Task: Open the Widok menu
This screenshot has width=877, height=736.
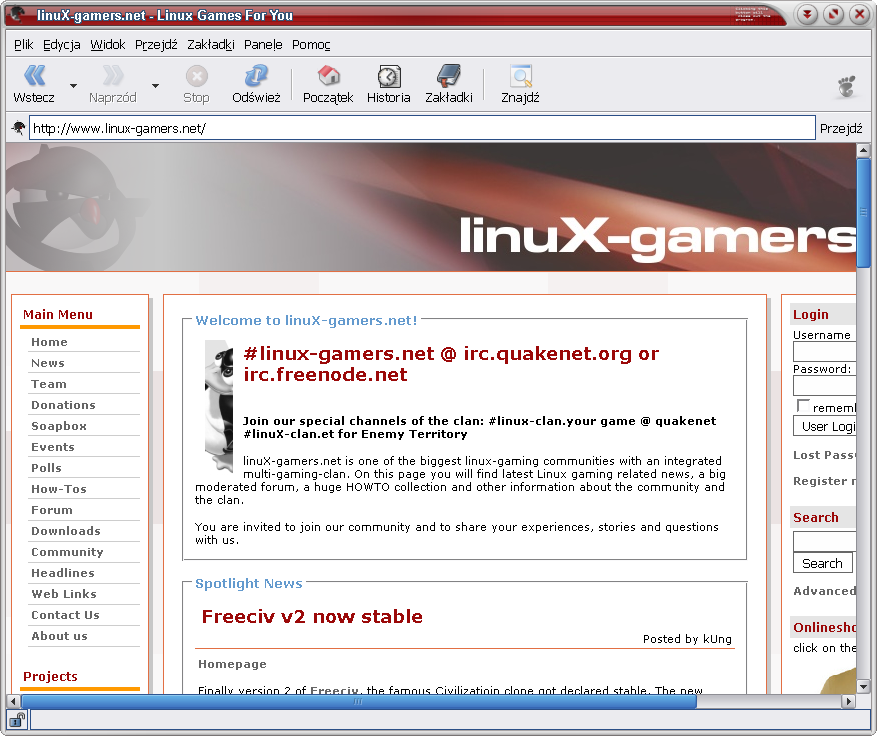Action: [x=108, y=44]
